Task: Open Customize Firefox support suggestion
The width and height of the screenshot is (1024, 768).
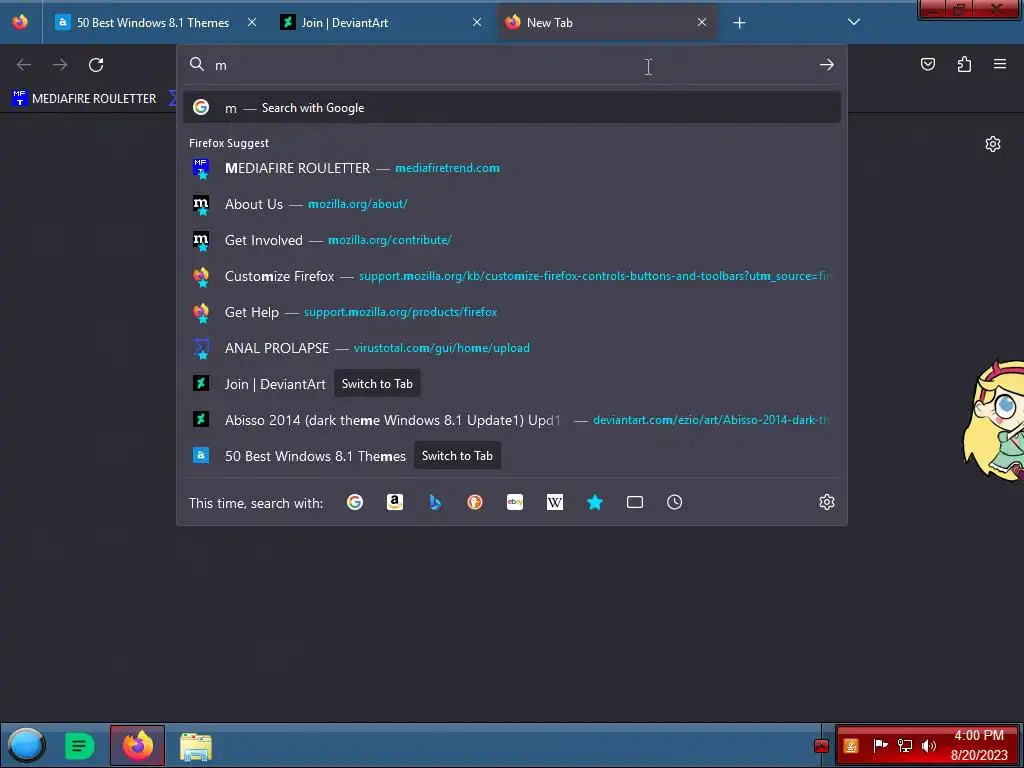Action: [512, 276]
